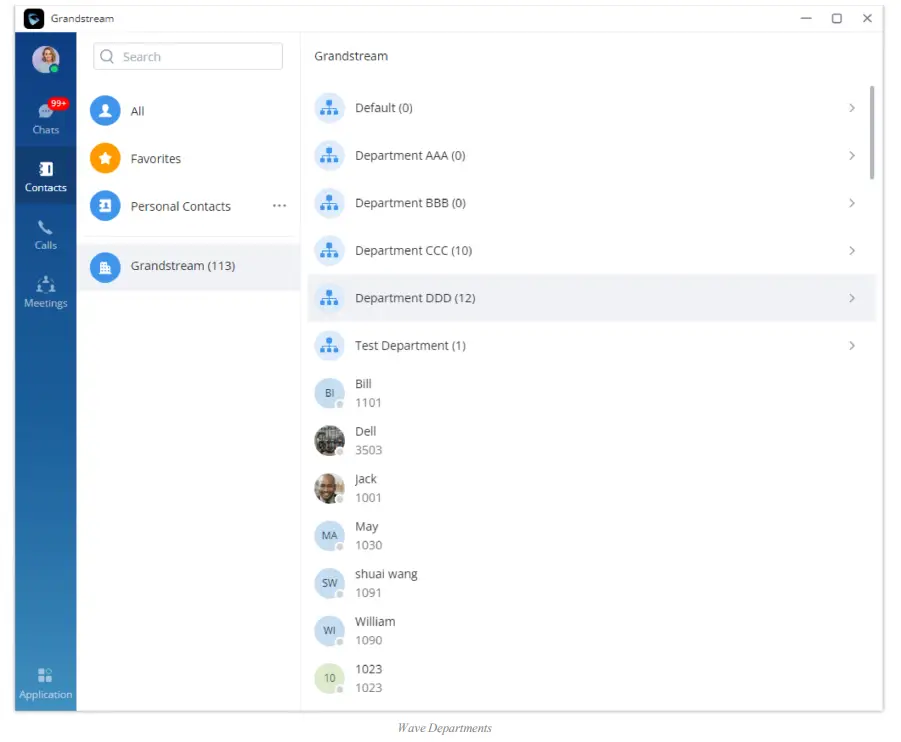Click the contact name Jack

365,479
